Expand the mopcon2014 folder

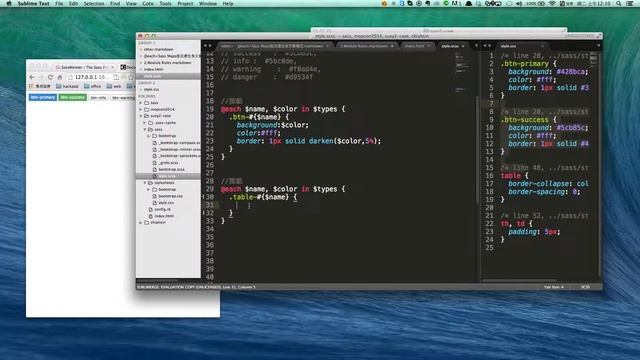click(141, 109)
